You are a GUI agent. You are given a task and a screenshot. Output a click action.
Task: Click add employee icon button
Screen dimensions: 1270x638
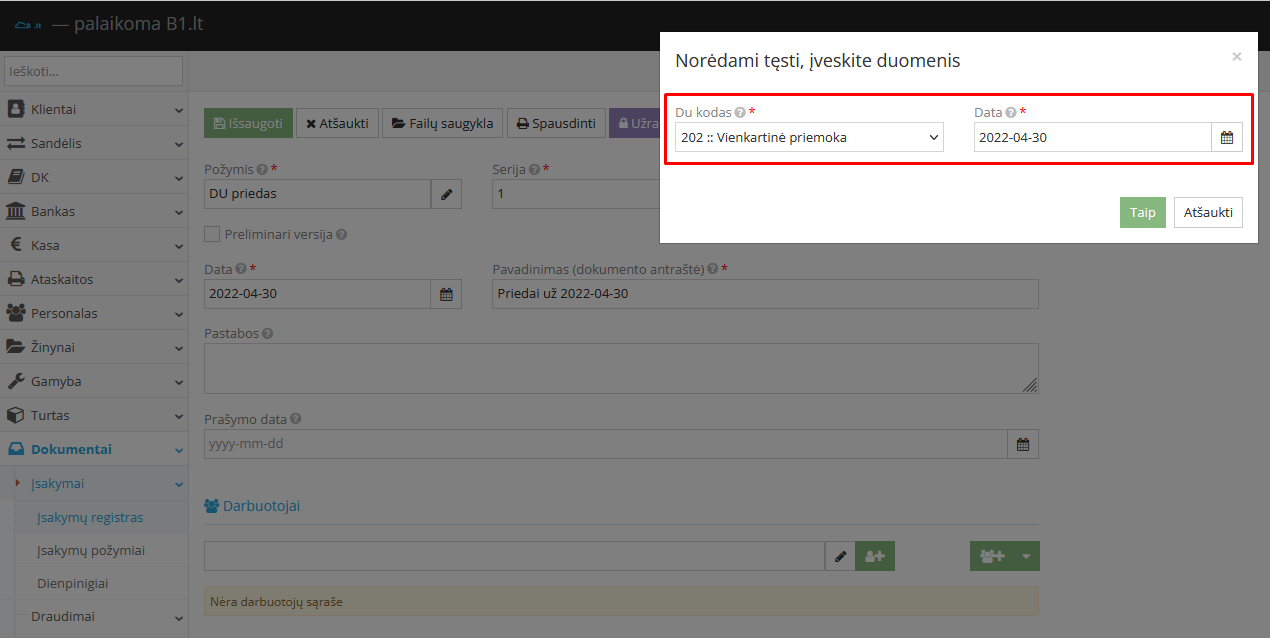(875, 556)
